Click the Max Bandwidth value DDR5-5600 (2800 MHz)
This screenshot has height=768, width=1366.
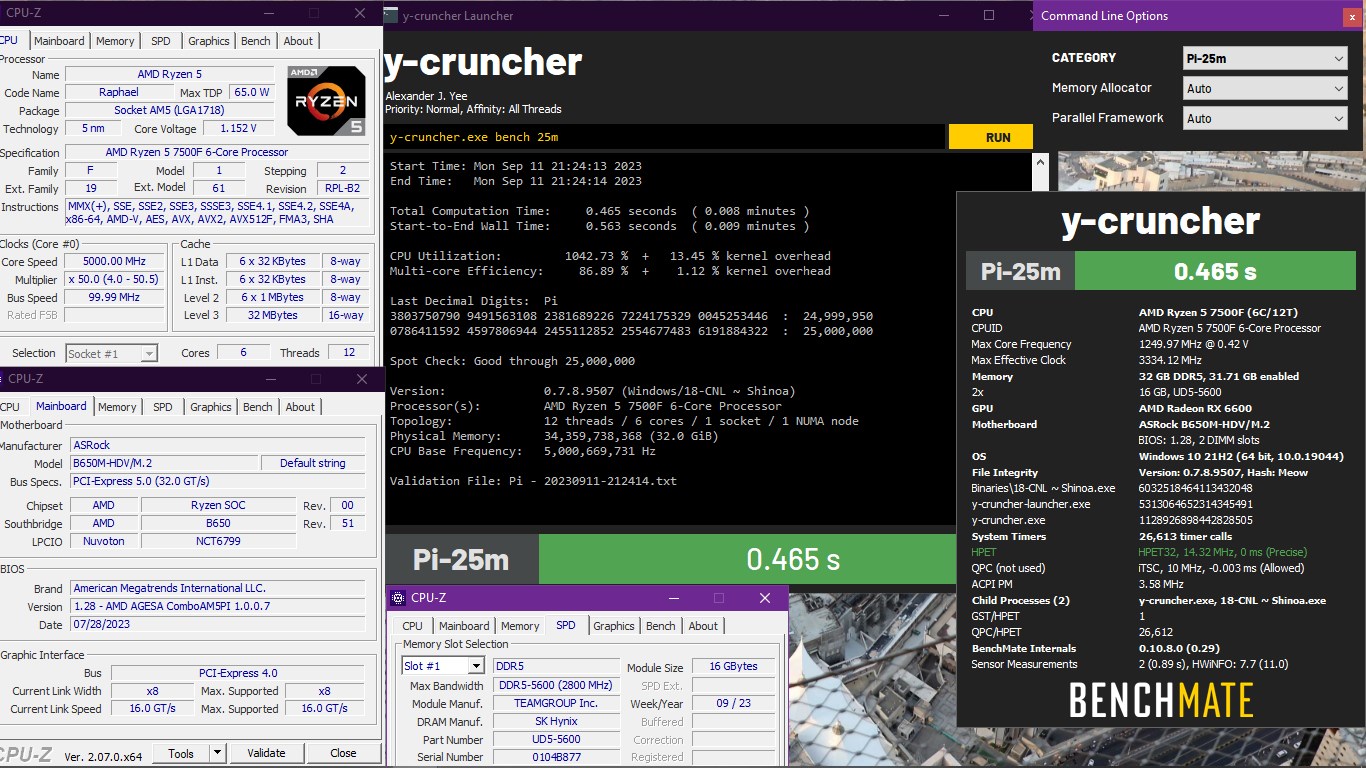click(x=556, y=685)
